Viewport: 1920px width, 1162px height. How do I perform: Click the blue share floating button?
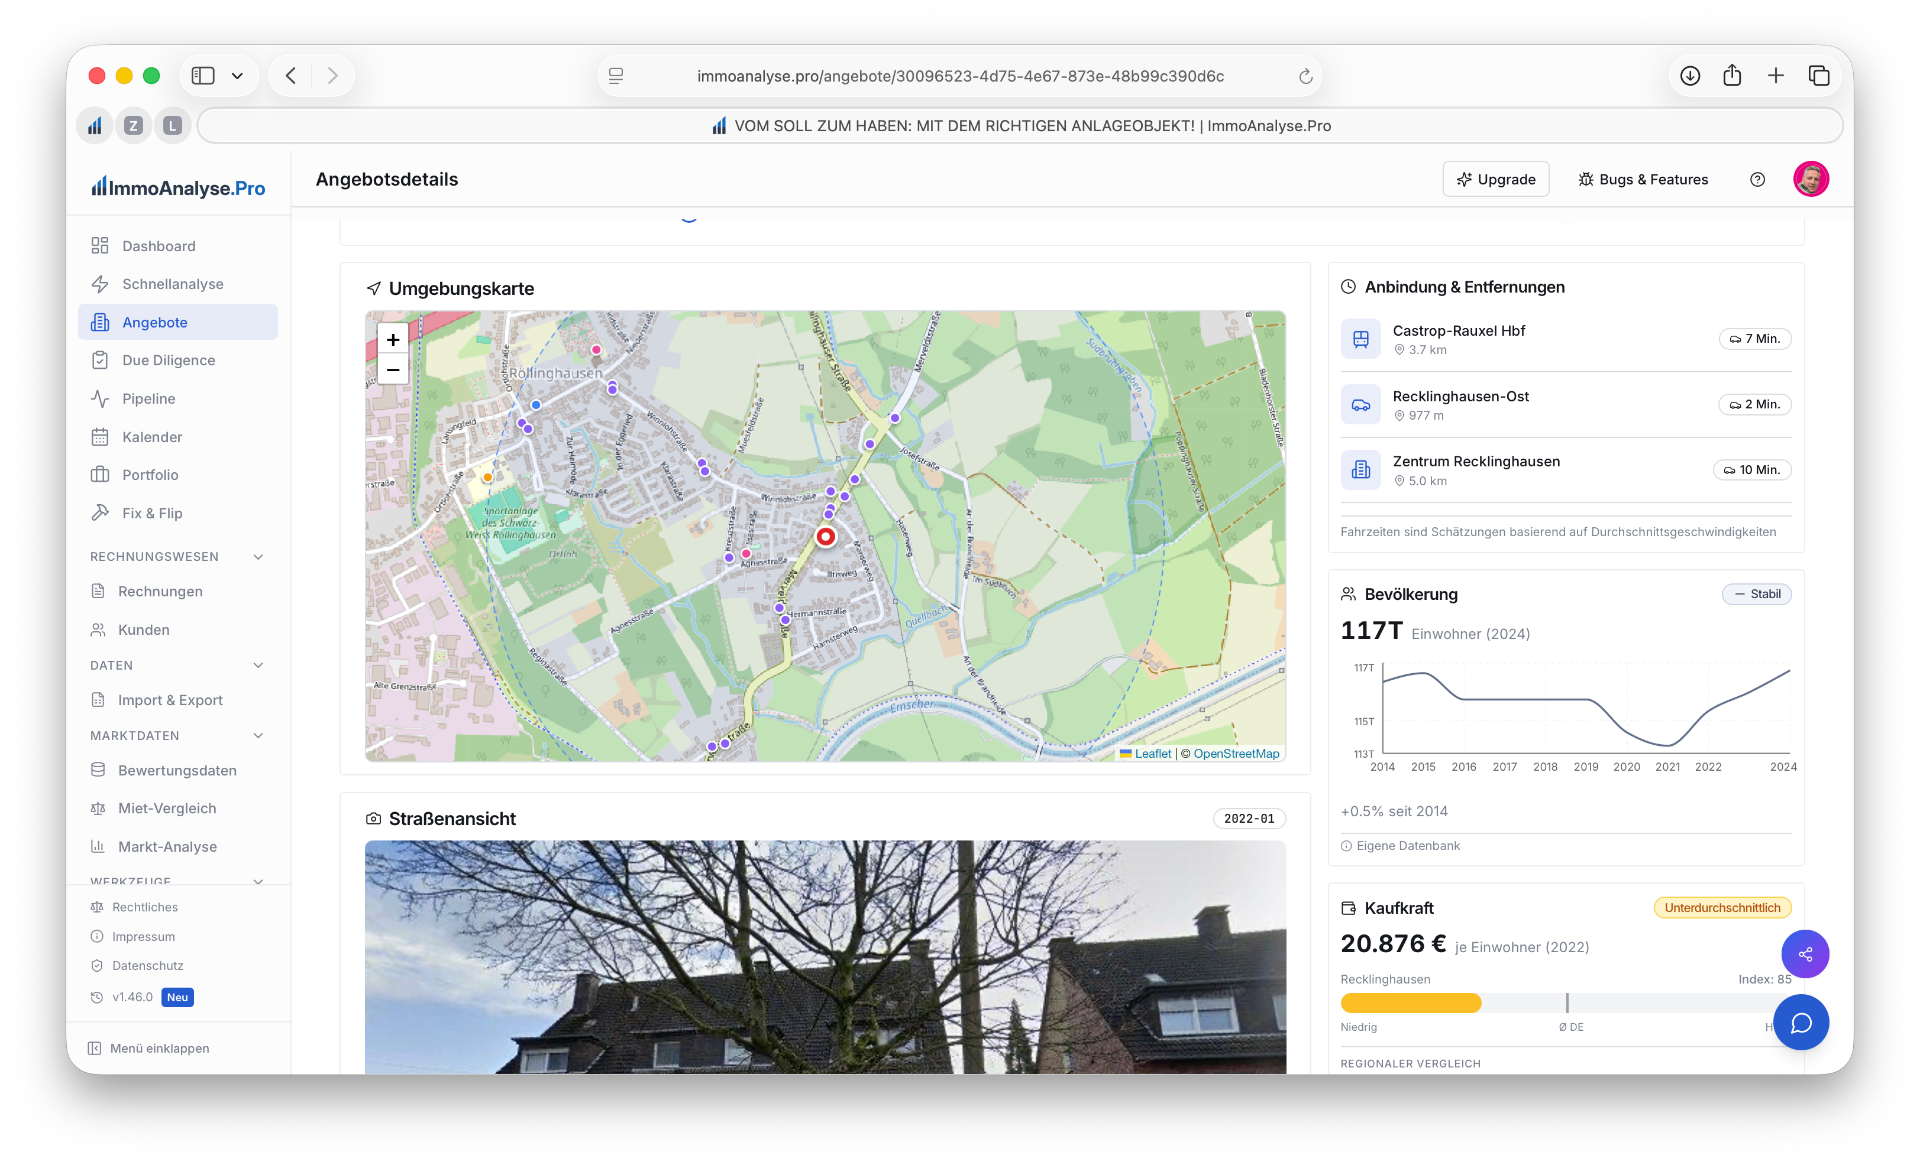1805,954
